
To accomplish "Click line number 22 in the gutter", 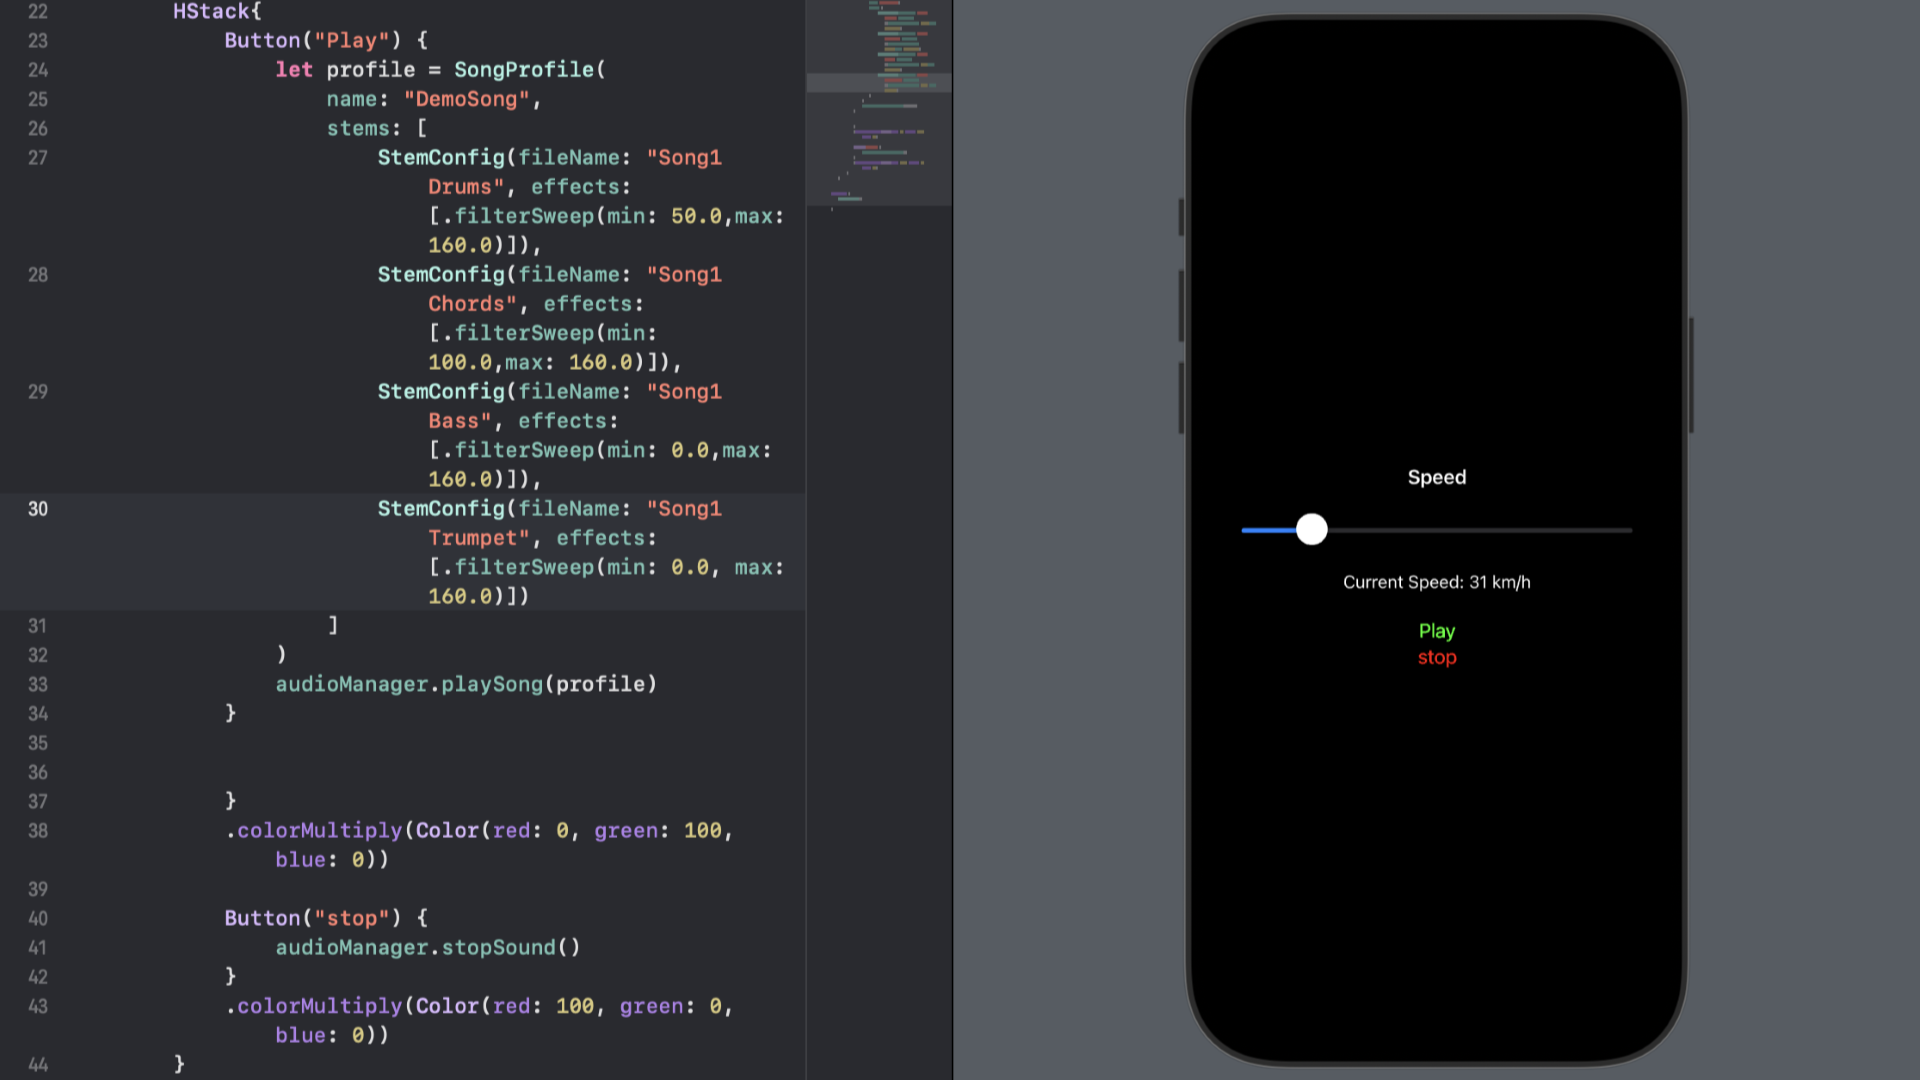I will (38, 12).
